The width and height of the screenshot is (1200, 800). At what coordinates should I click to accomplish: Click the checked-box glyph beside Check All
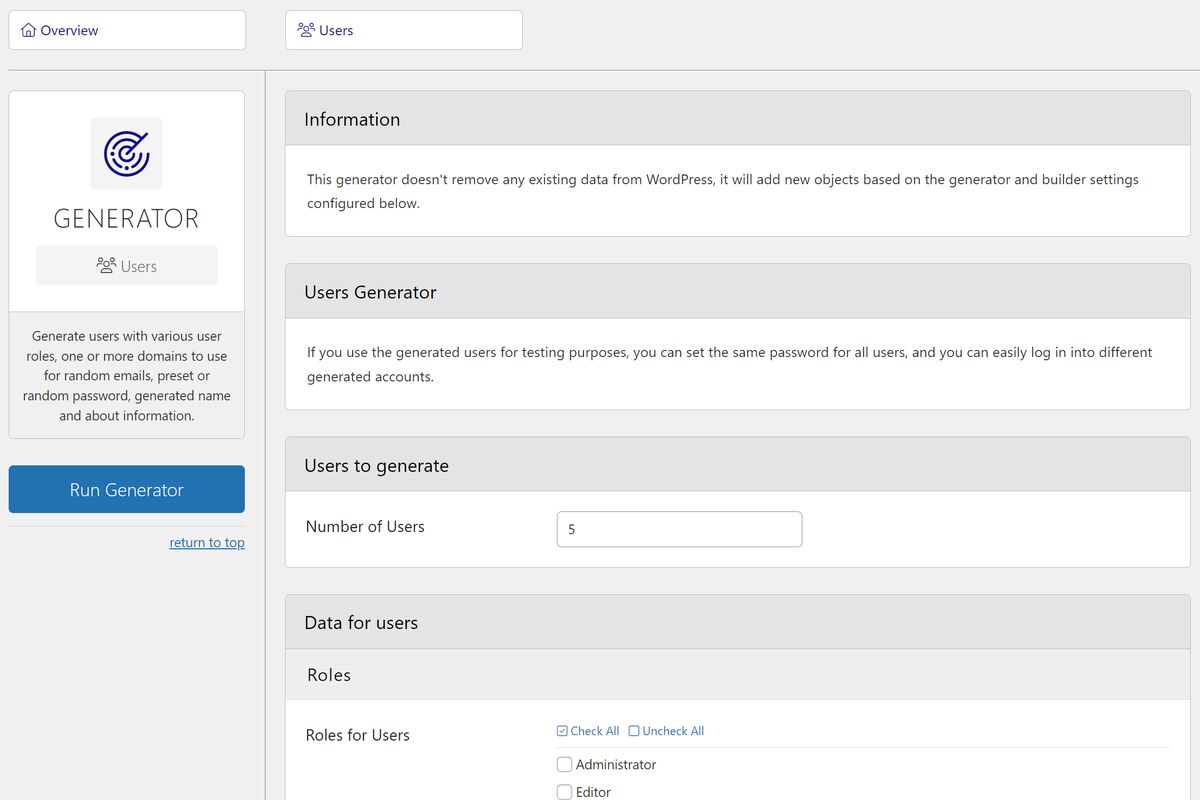tap(562, 730)
